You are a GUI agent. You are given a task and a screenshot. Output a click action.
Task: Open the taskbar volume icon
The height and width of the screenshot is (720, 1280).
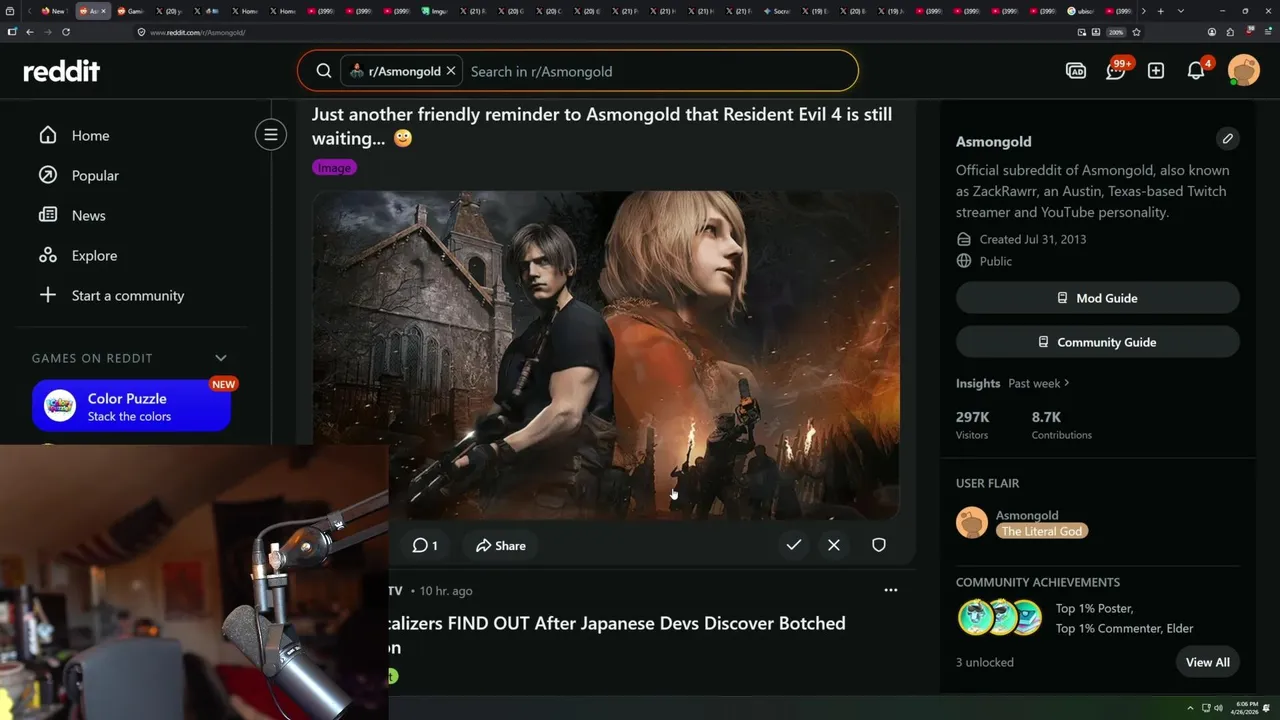pyautogui.click(x=1218, y=708)
